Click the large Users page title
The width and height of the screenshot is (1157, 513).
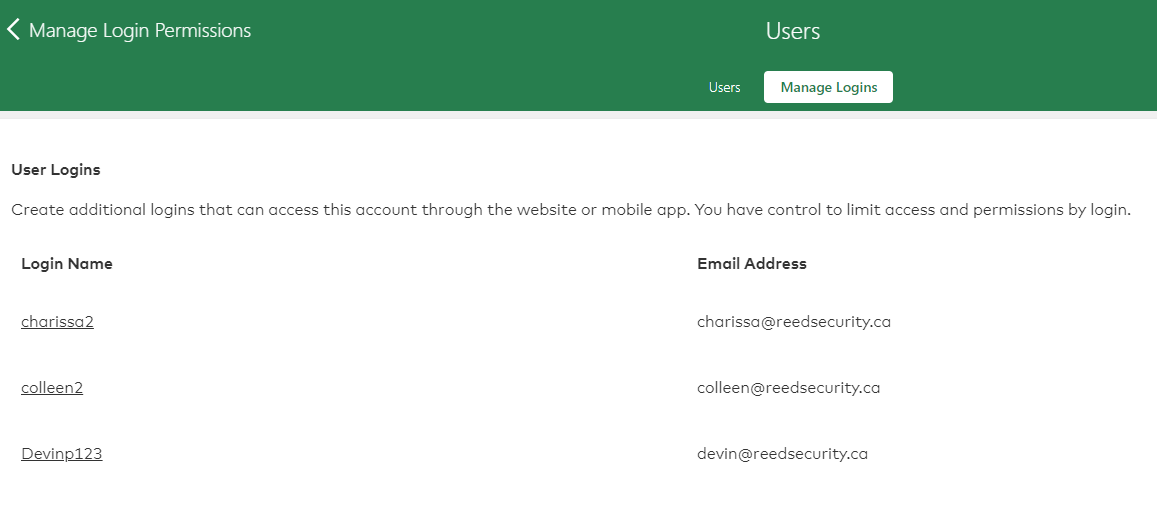coord(792,31)
